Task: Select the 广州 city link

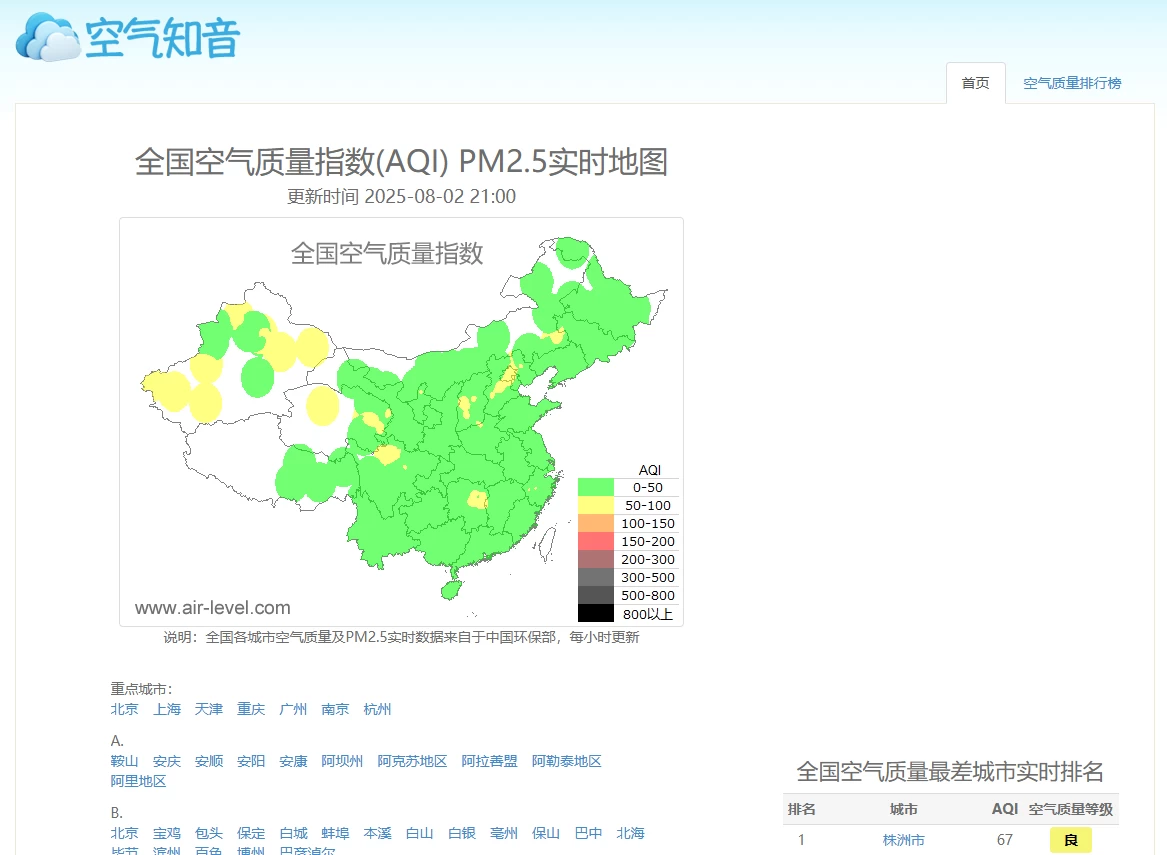Action: coord(293,710)
